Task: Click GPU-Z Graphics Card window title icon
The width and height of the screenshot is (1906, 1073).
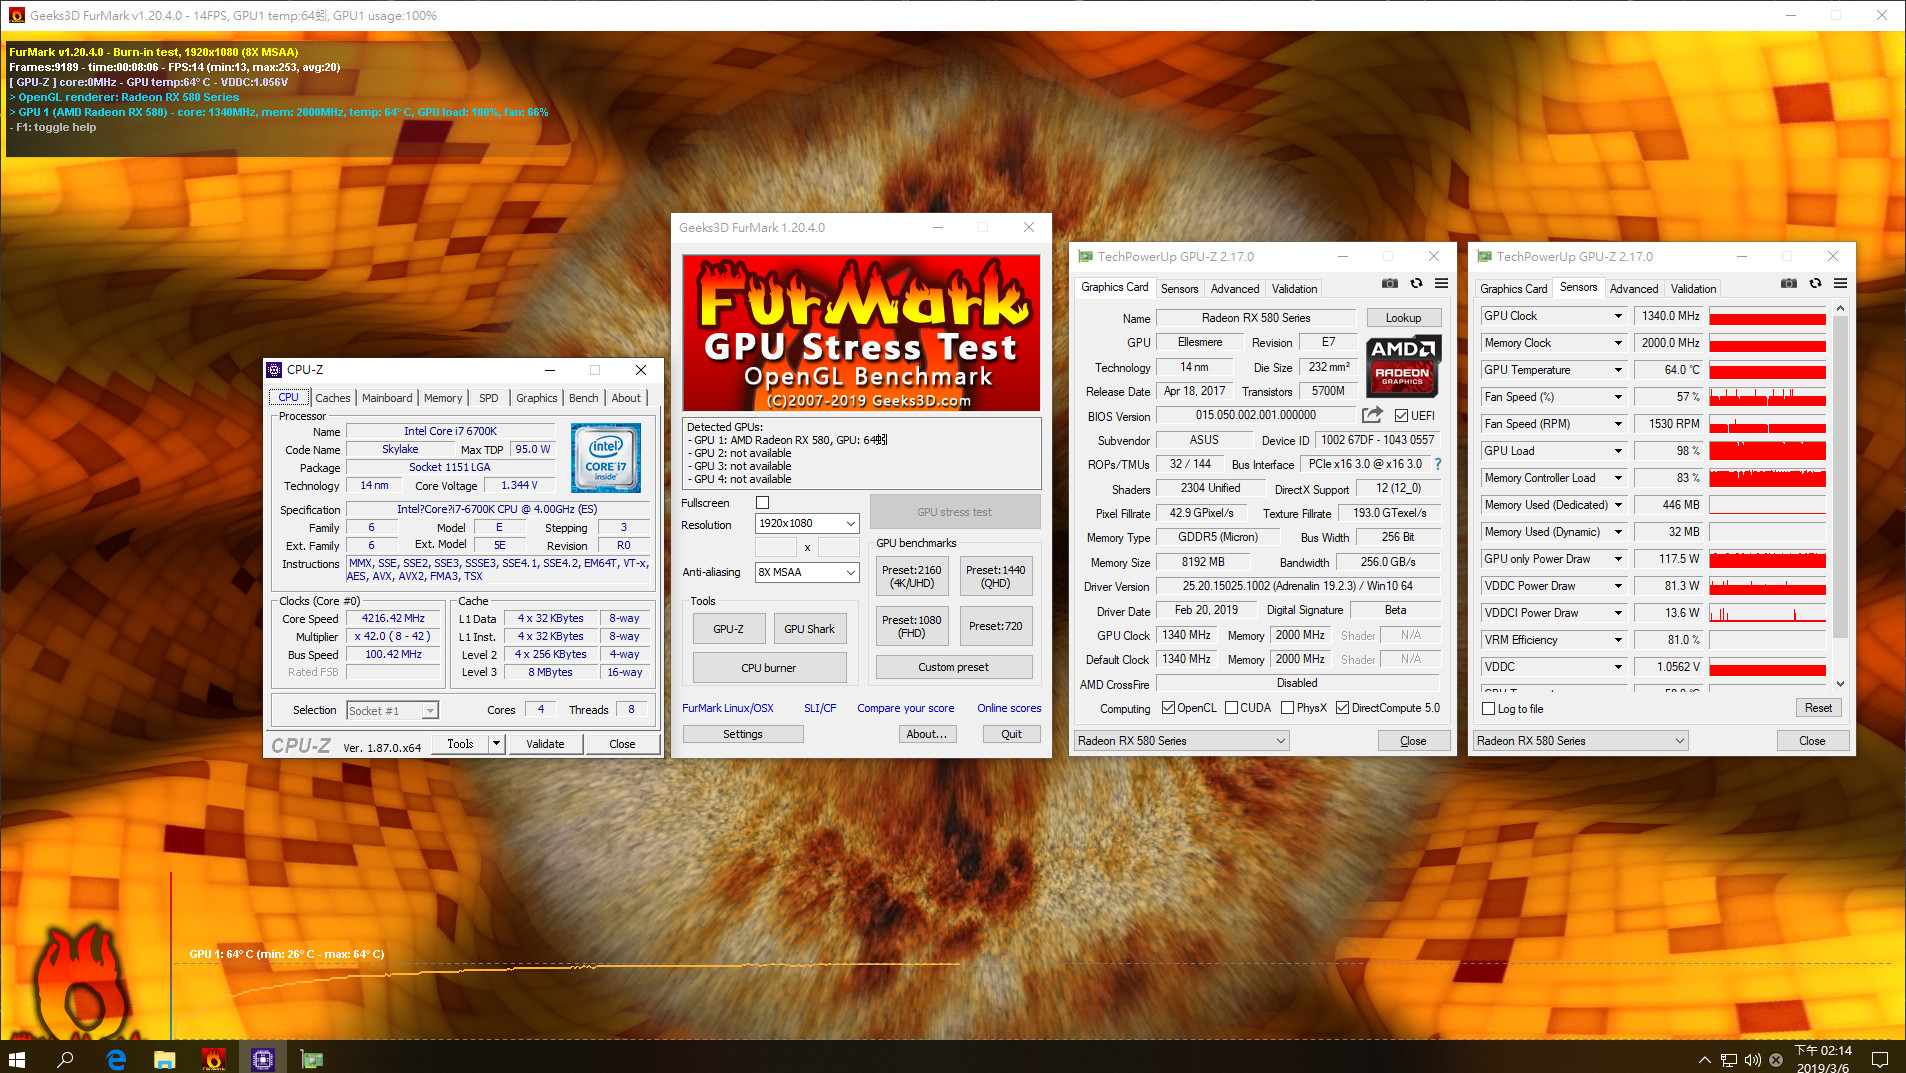Action: coord(1085,257)
